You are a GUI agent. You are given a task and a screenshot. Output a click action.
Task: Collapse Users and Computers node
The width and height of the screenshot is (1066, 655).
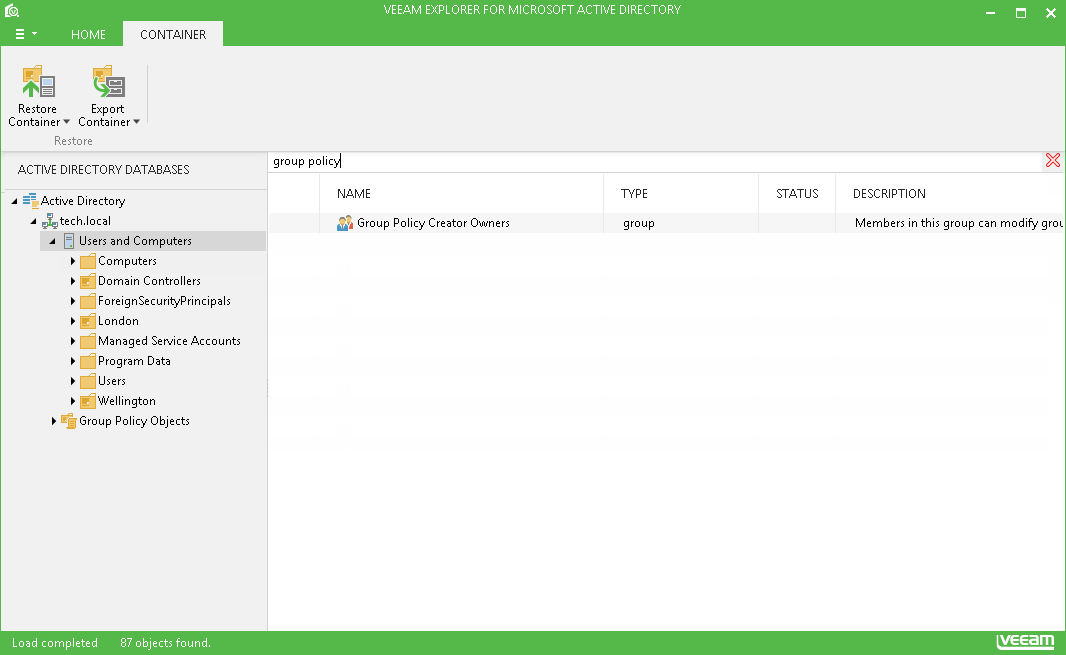(52, 241)
